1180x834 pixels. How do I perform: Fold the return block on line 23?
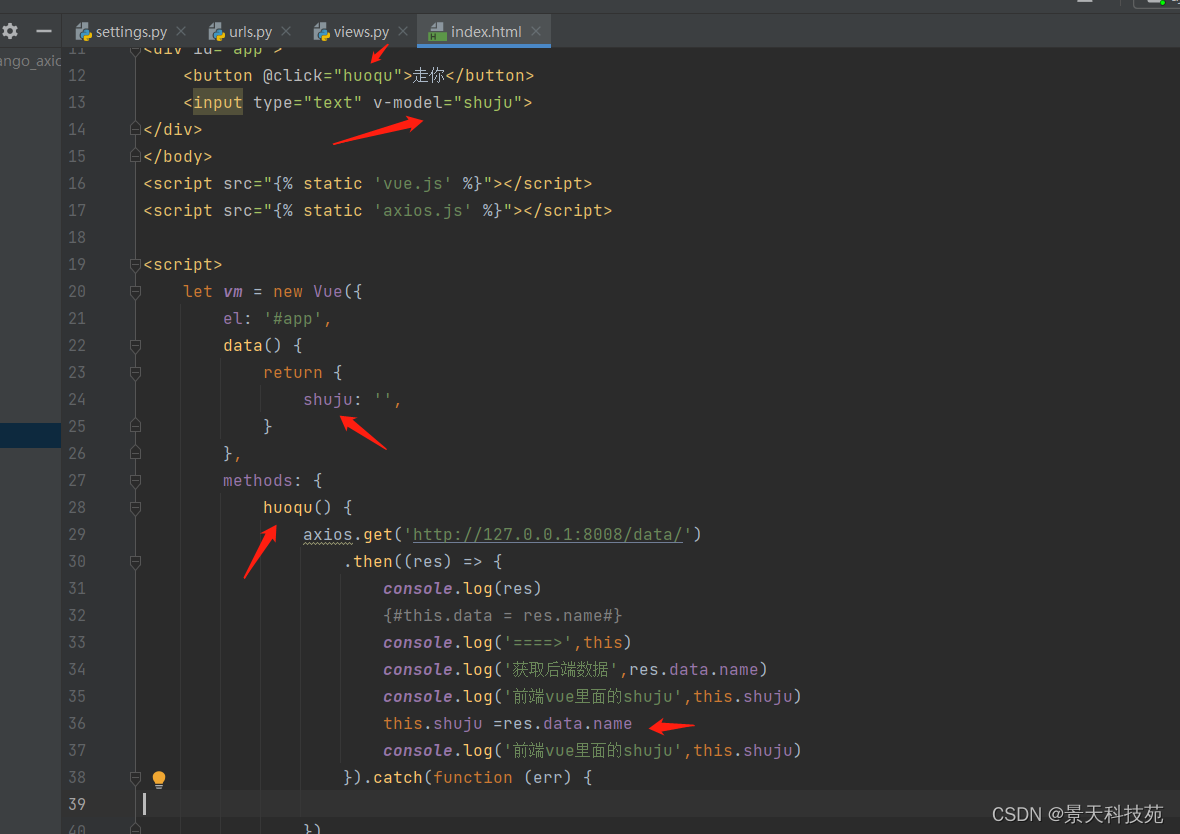tap(135, 373)
